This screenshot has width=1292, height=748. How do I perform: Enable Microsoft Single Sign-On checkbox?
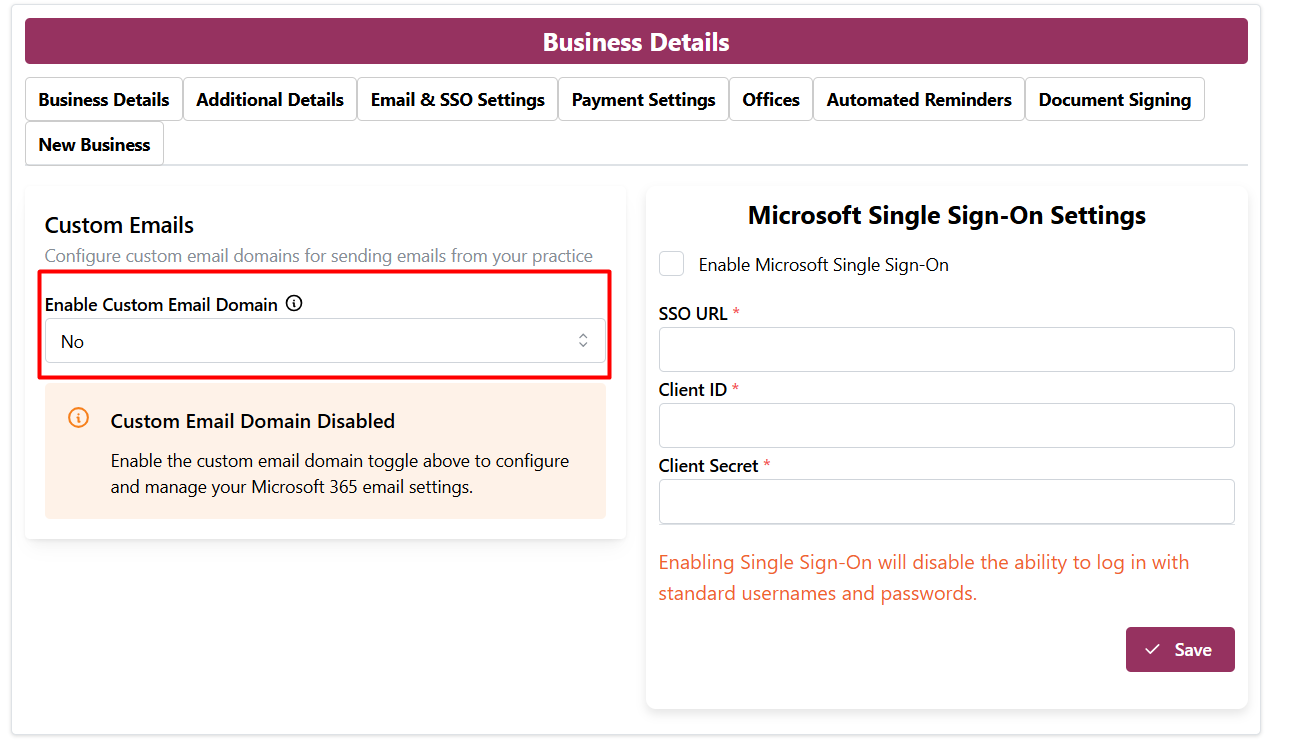pos(672,264)
